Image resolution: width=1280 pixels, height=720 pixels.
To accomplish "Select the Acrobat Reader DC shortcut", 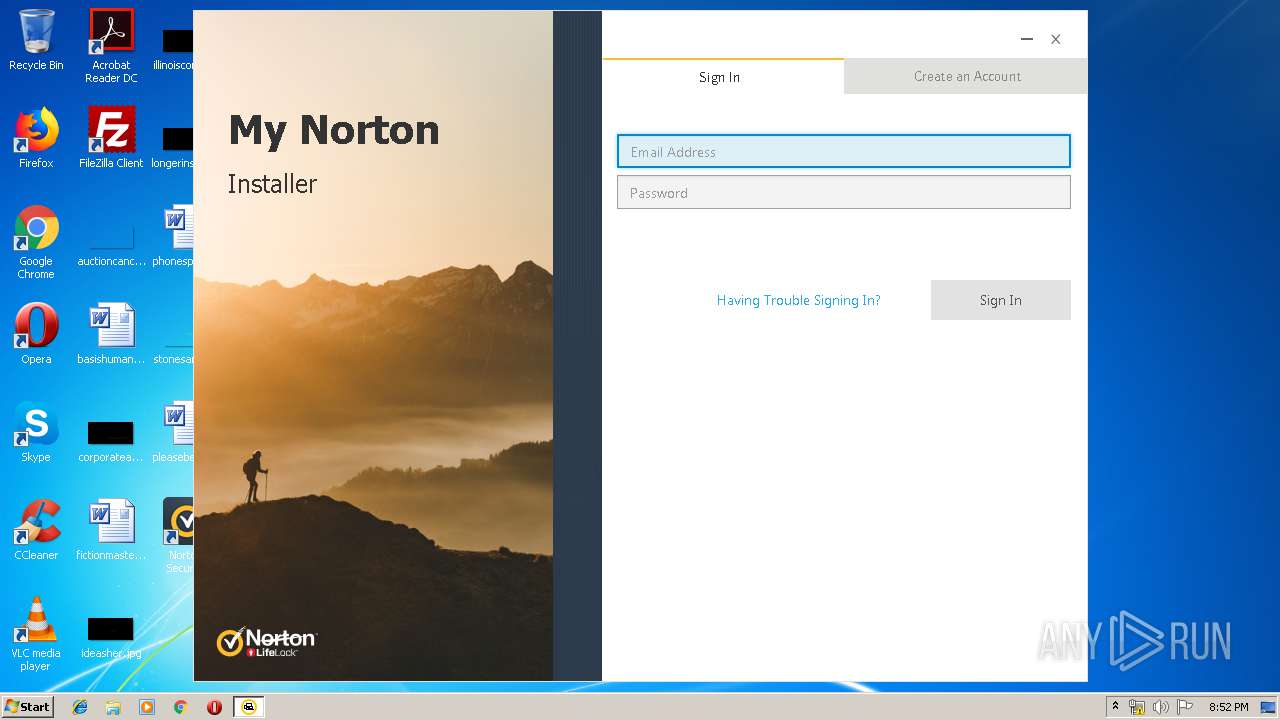I will pos(111,45).
